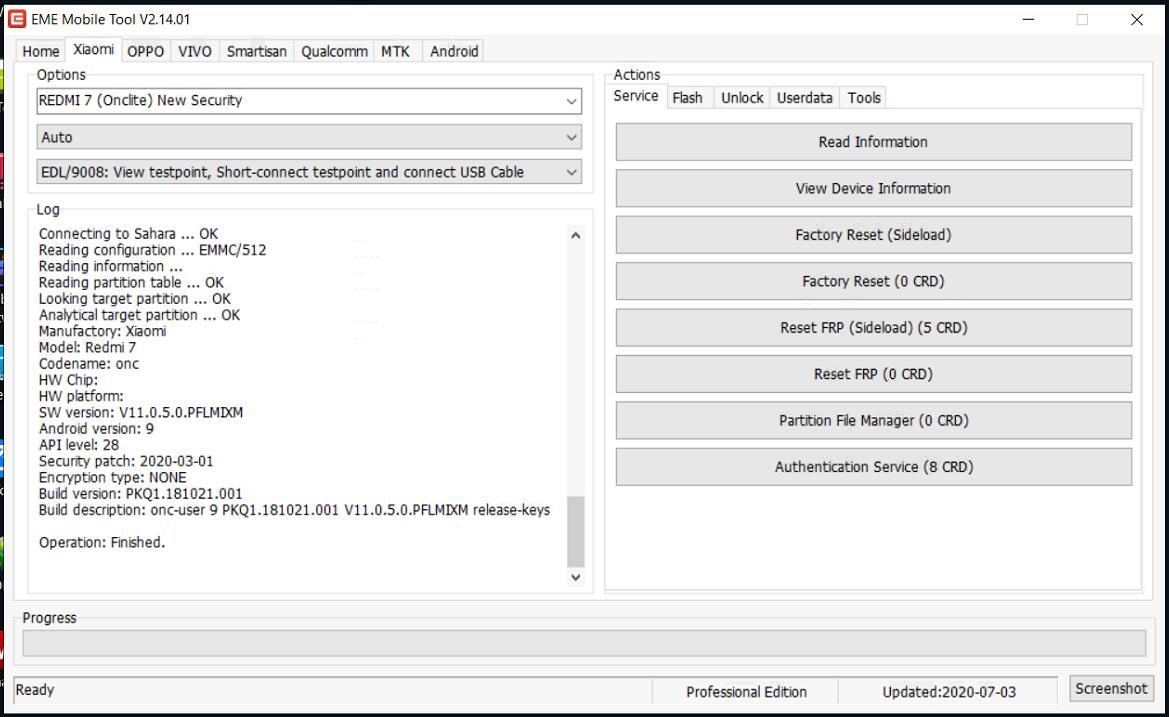Switch to the Xiaomi tab
Viewport: 1169px width, 717px height.
[93, 50]
